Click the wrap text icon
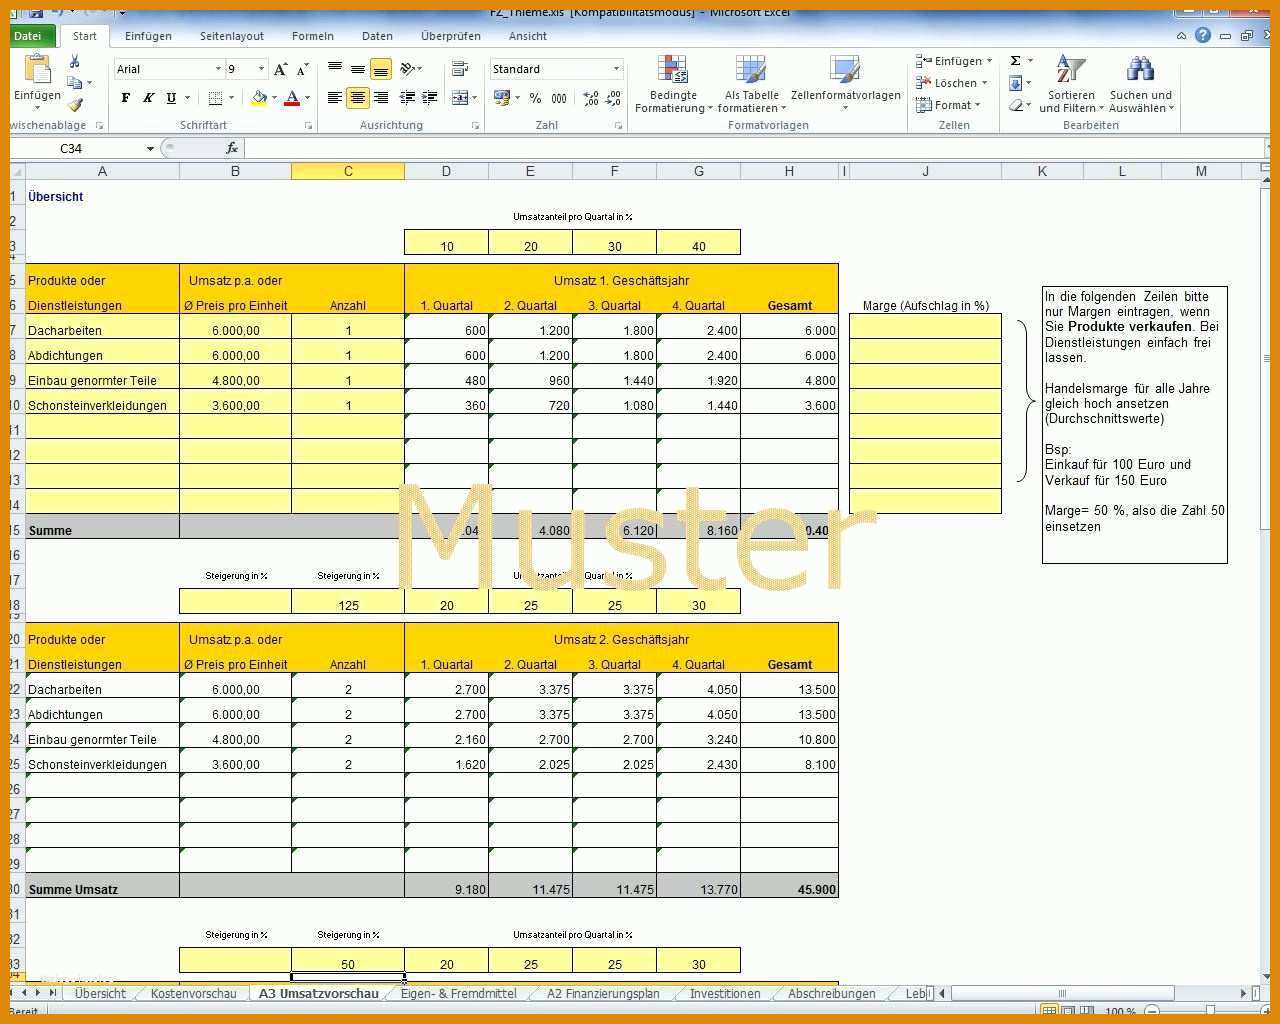 click(460, 69)
